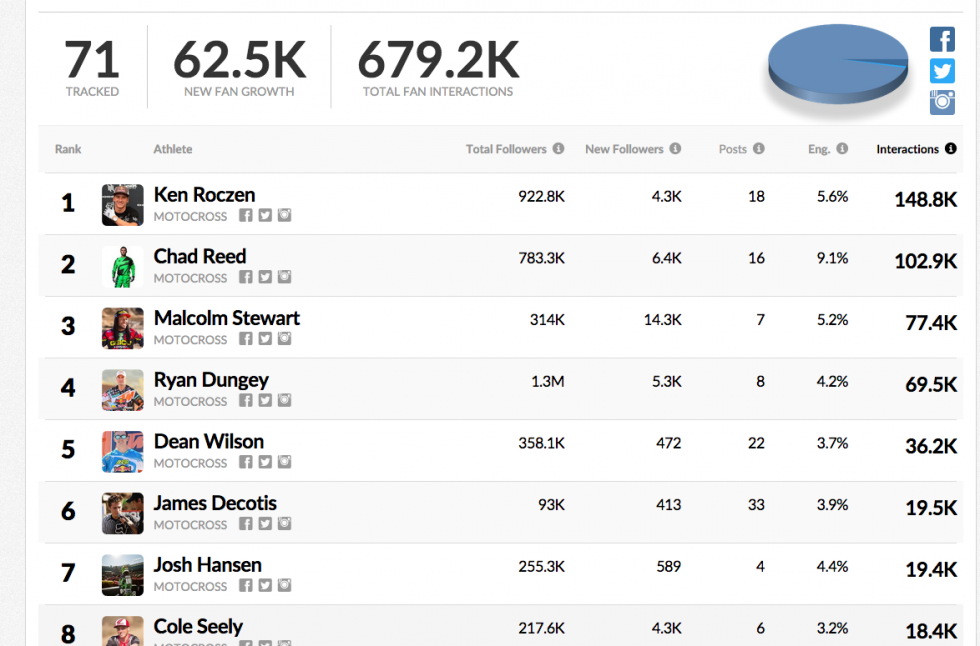Screen dimensions: 980x646
Task: Select Josh Hansen's profile thumbnail
Action: tap(122, 575)
